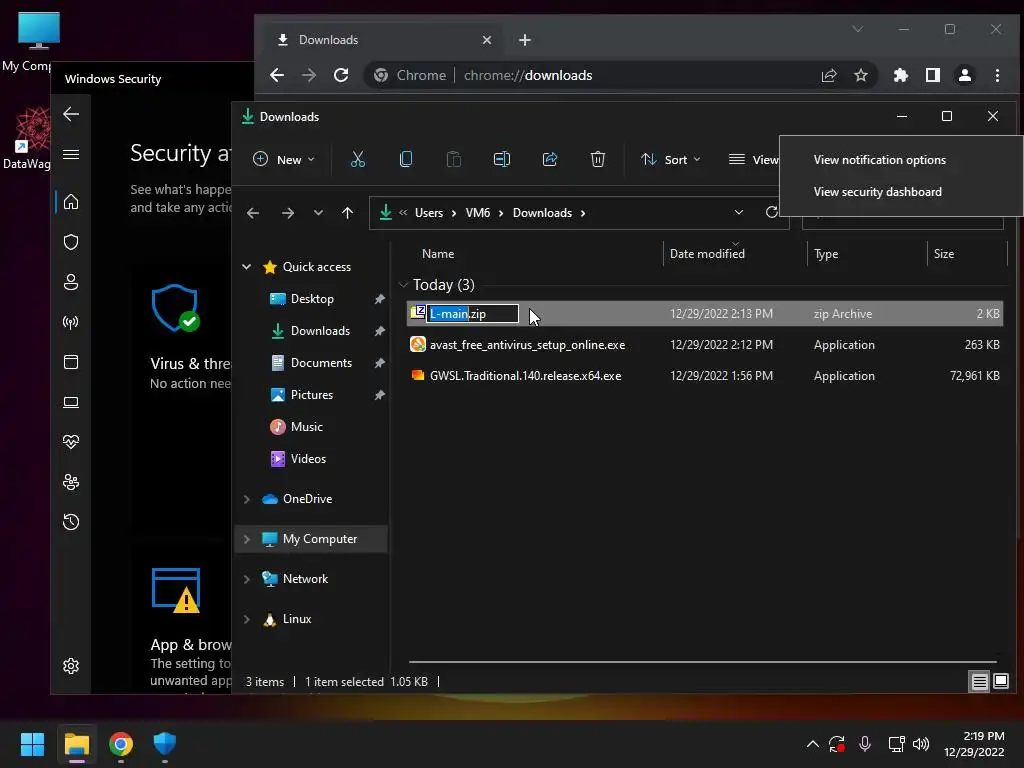Select View security dashboard menu entry
Viewport: 1024px width, 768px height.
click(877, 192)
